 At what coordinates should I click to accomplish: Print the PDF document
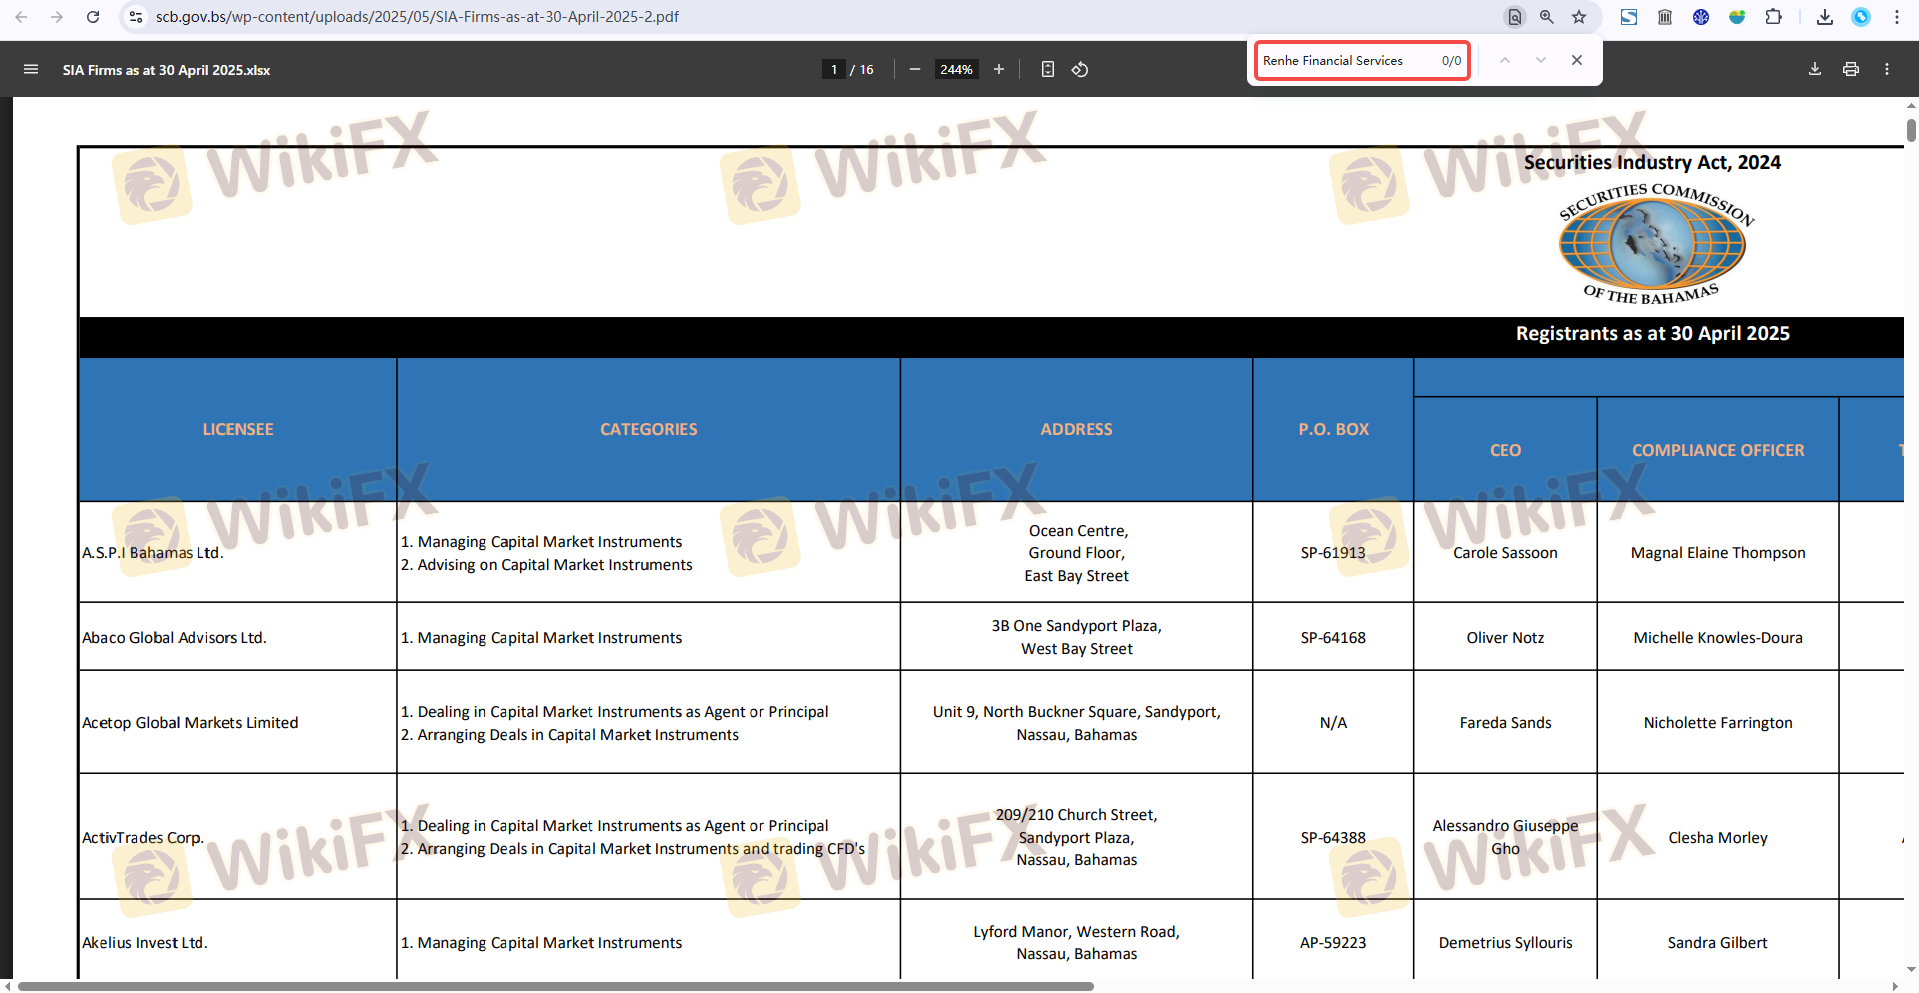pos(1850,70)
